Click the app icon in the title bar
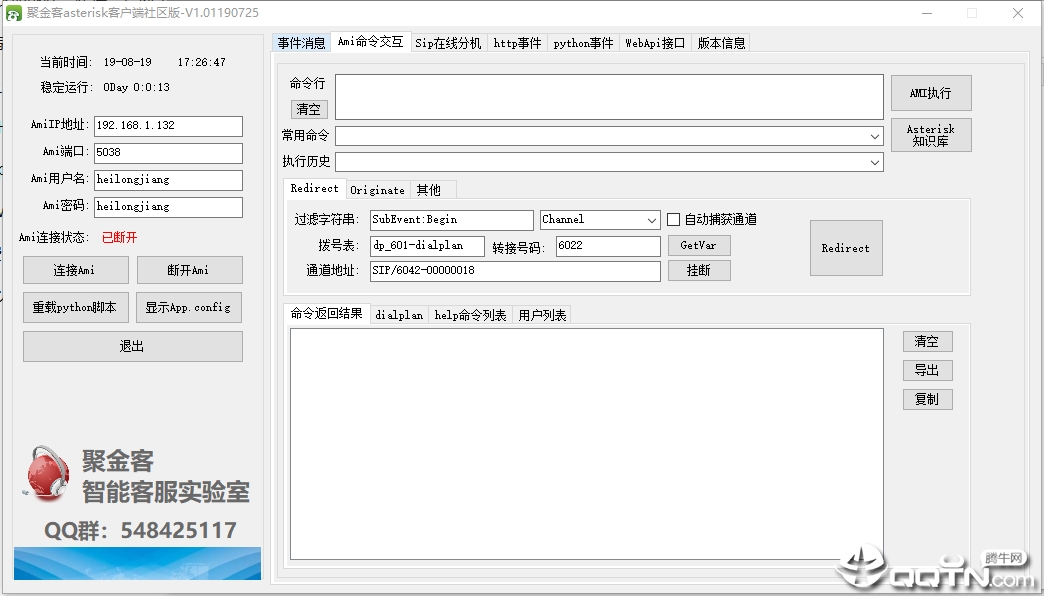This screenshot has width=1044, height=596. 13,13
